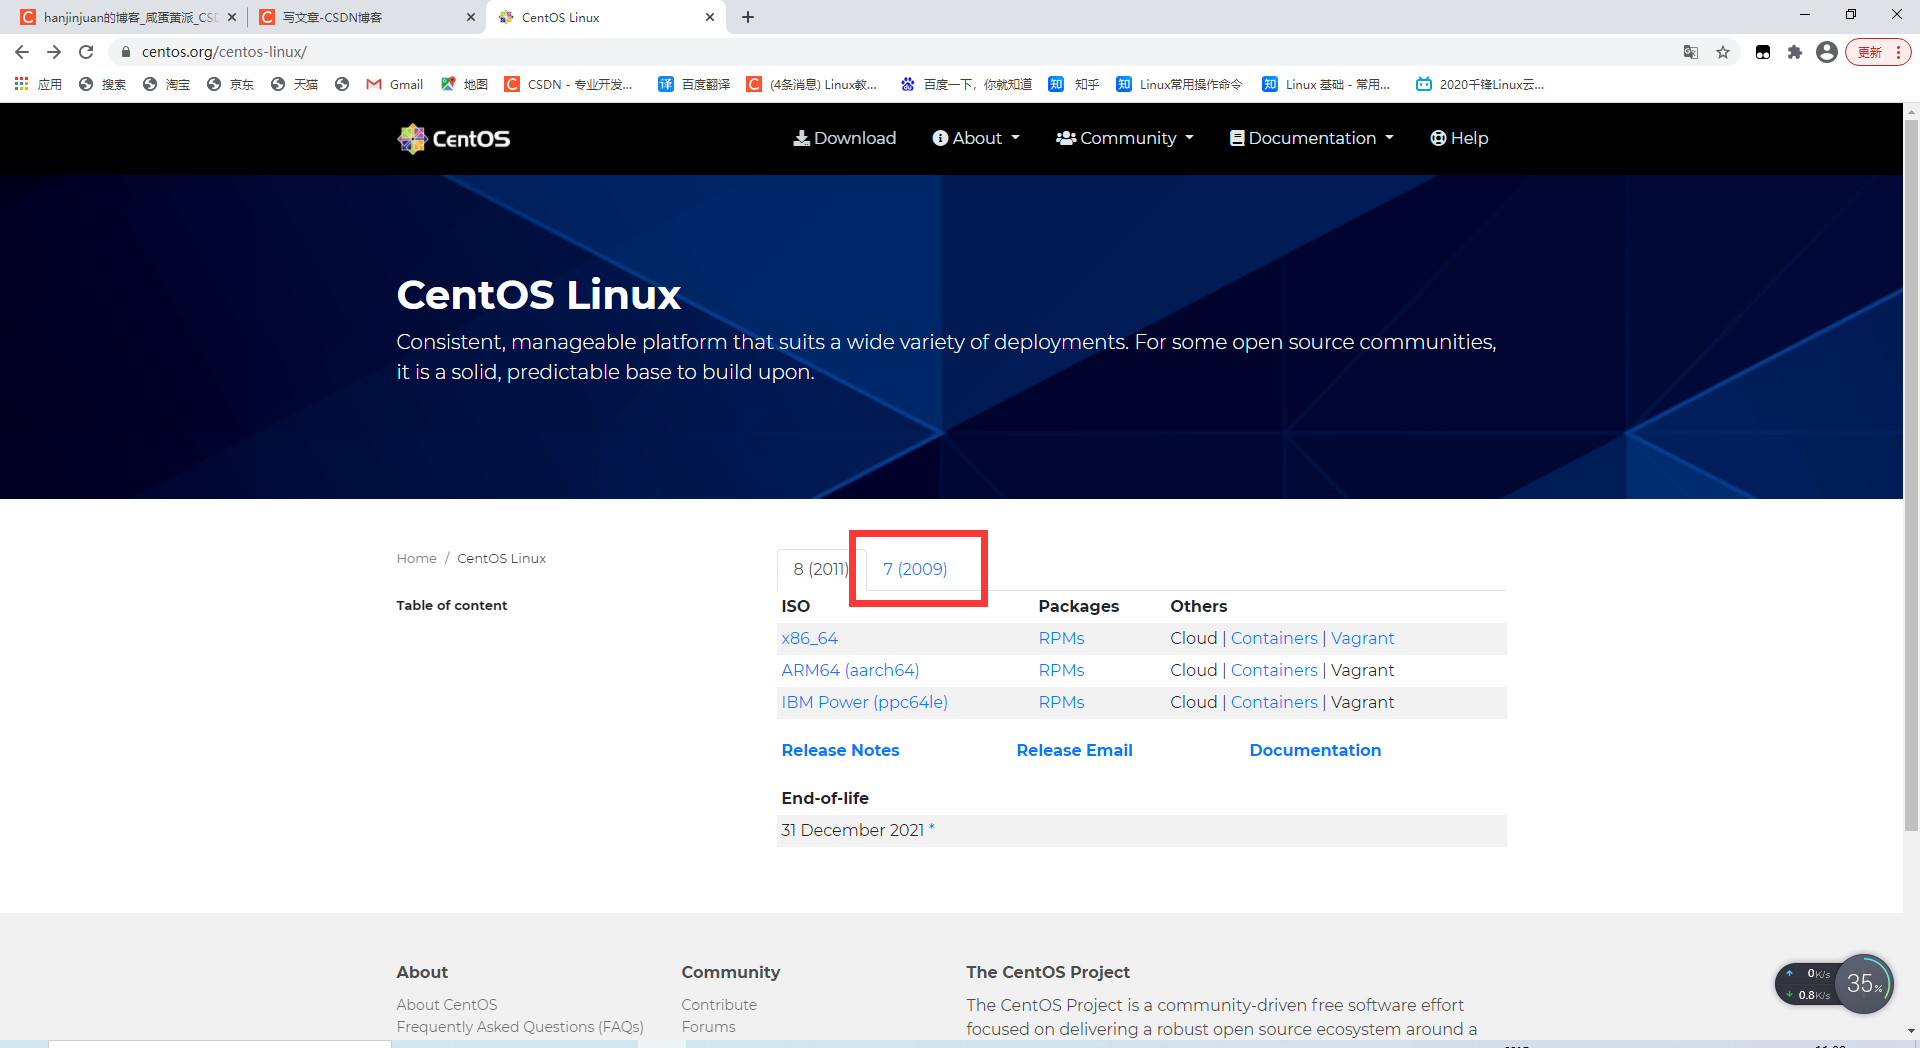
Task: Open Containers link in the ARM64 row
Action: pyautogui.click(x=1274, y=670)
